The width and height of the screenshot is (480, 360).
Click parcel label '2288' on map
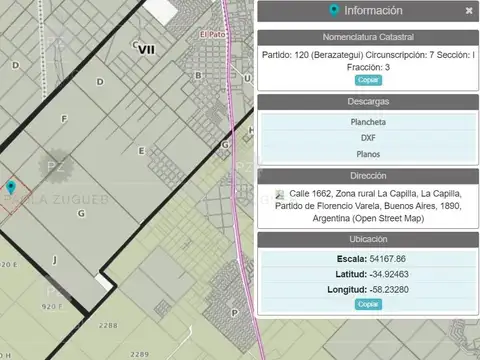[108, 325]
